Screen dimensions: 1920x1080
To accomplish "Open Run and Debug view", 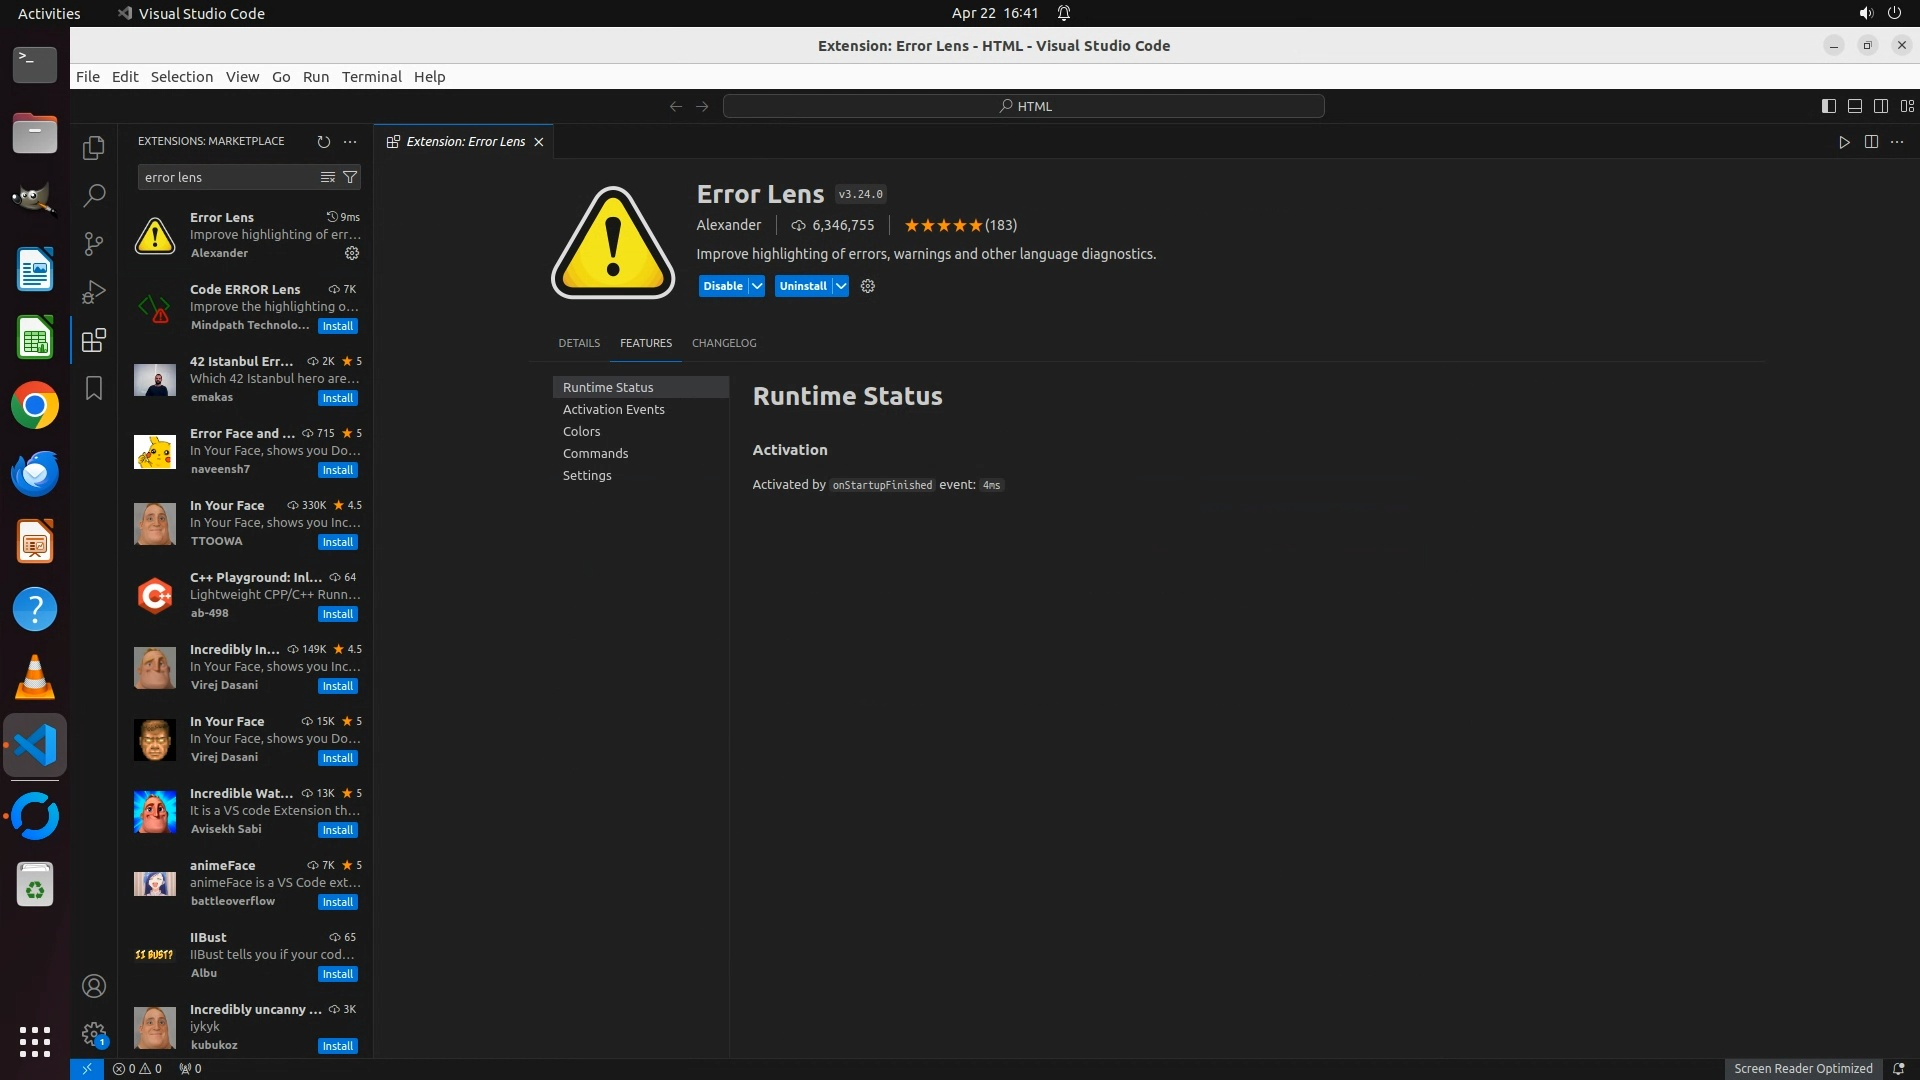I will 94,291.
